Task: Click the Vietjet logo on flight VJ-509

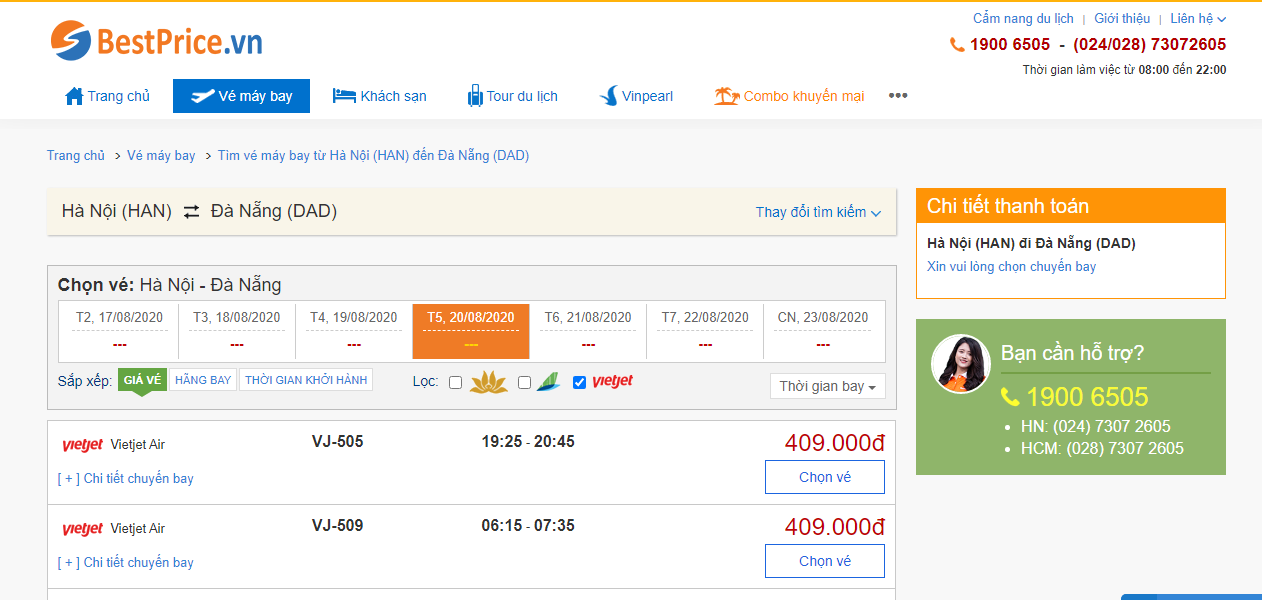Action: pos(82,529)
